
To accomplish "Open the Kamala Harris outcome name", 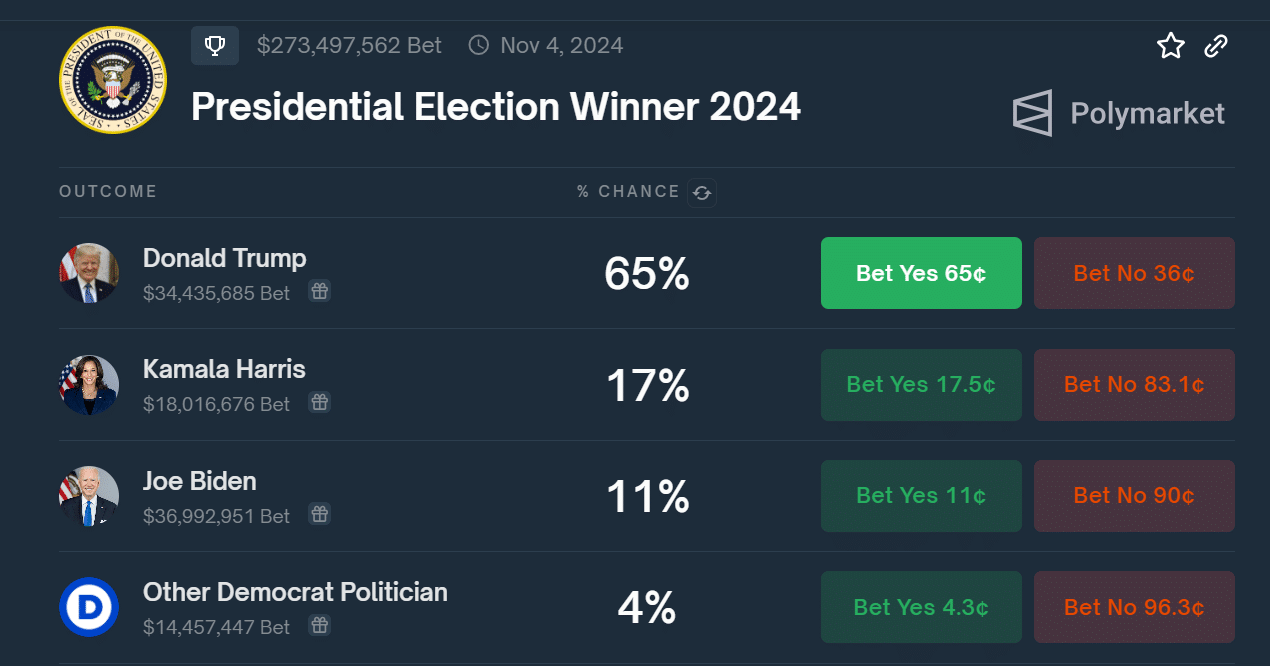I will tap(224, 369).
